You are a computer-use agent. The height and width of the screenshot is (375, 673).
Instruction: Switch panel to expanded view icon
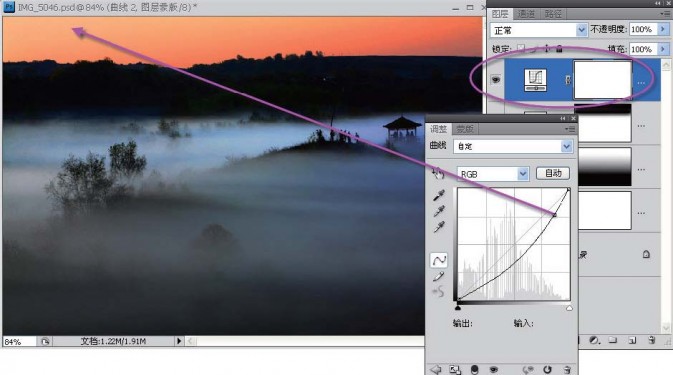[455, 369]
